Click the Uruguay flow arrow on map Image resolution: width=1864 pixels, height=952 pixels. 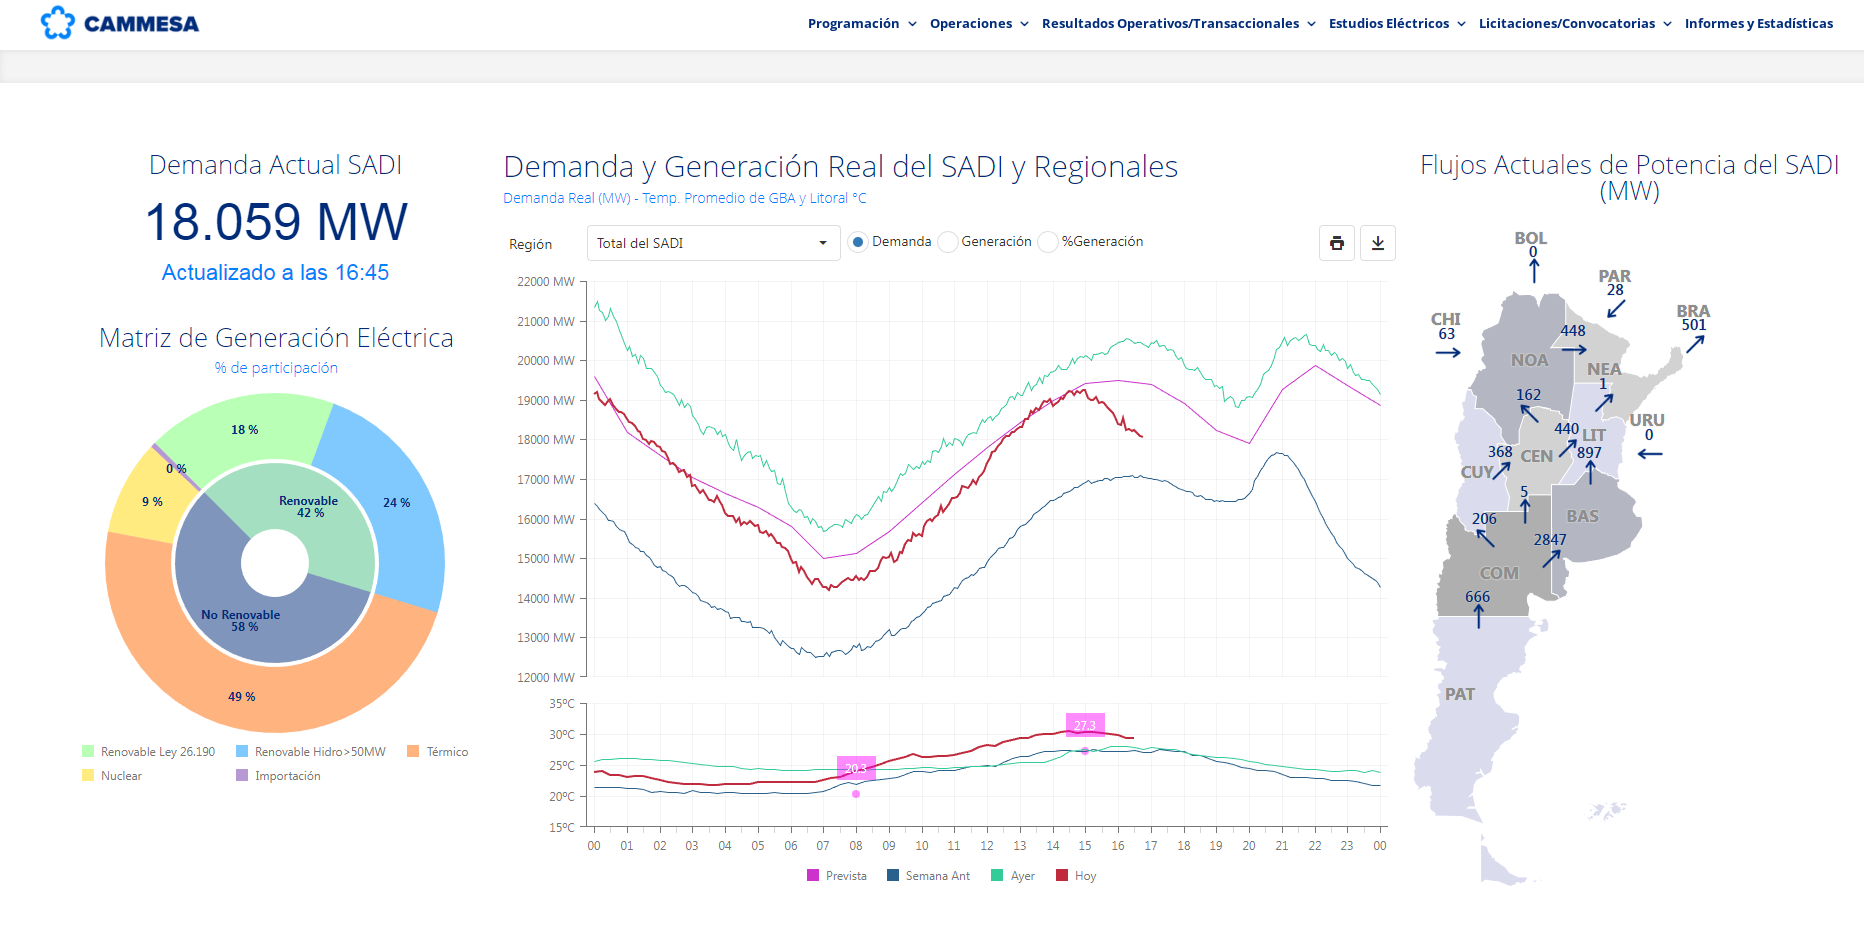[x=1650, y=454]
